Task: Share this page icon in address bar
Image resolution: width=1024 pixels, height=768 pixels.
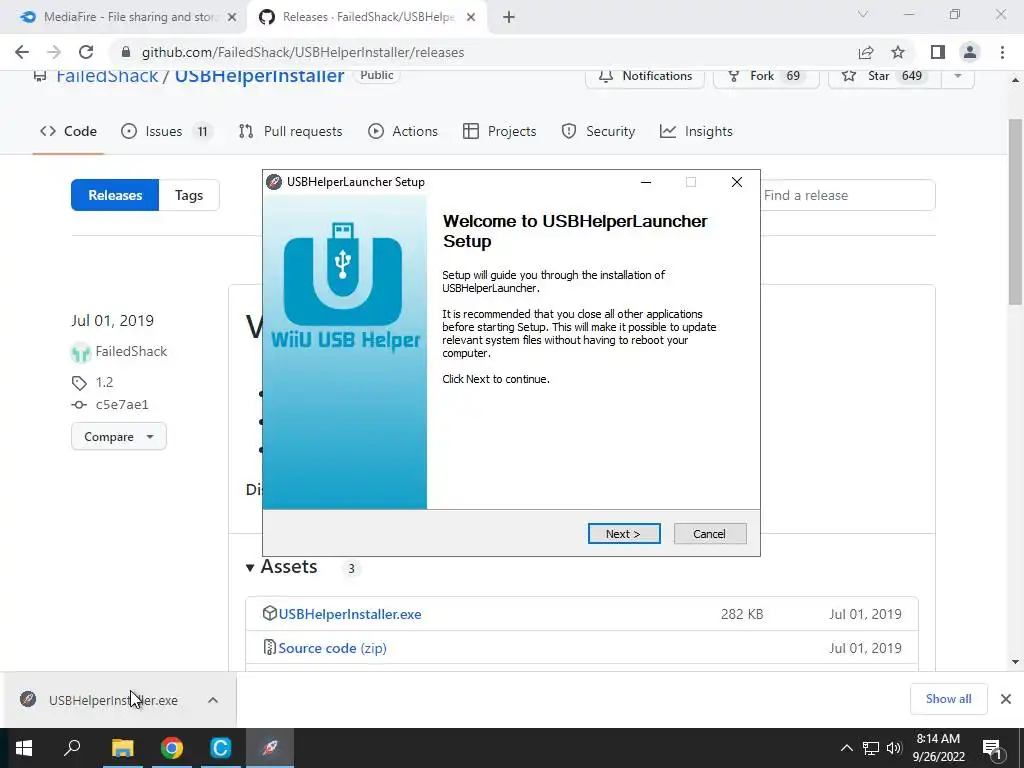Action: point(866,52)
